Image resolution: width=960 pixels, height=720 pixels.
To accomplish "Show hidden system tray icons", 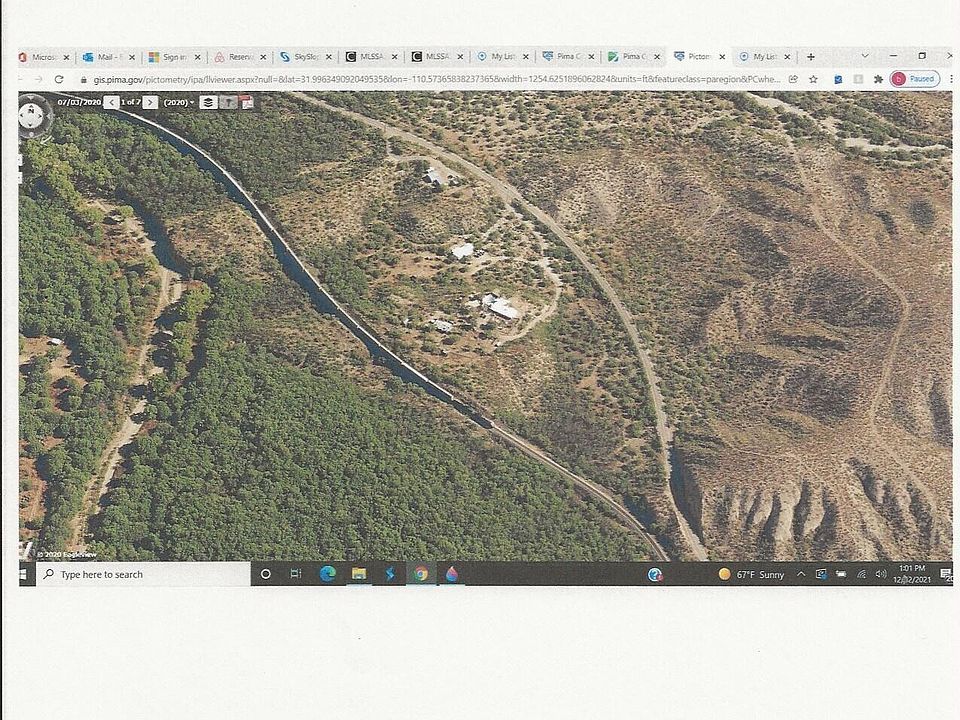I will coord(801,574).
